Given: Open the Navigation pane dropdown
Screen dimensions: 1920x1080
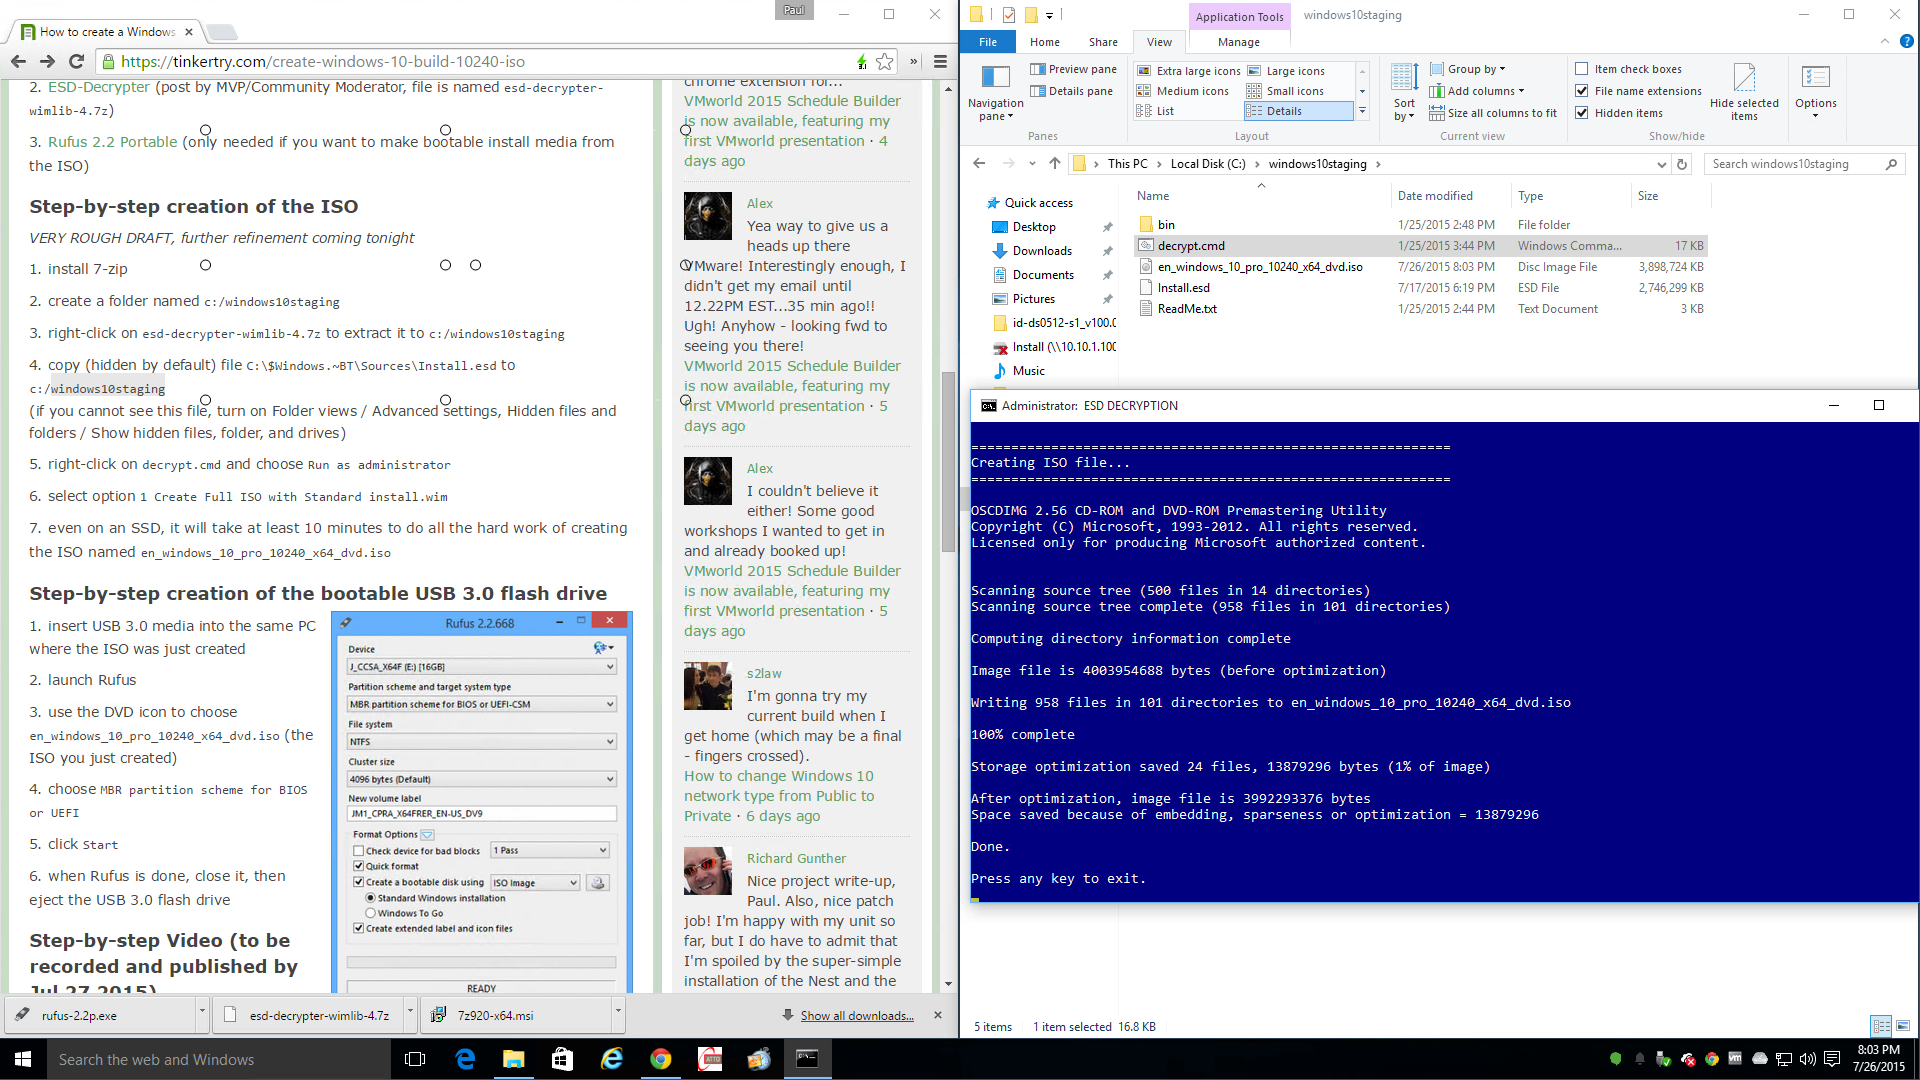Looking at the screenshot, I should click(995, 92).
